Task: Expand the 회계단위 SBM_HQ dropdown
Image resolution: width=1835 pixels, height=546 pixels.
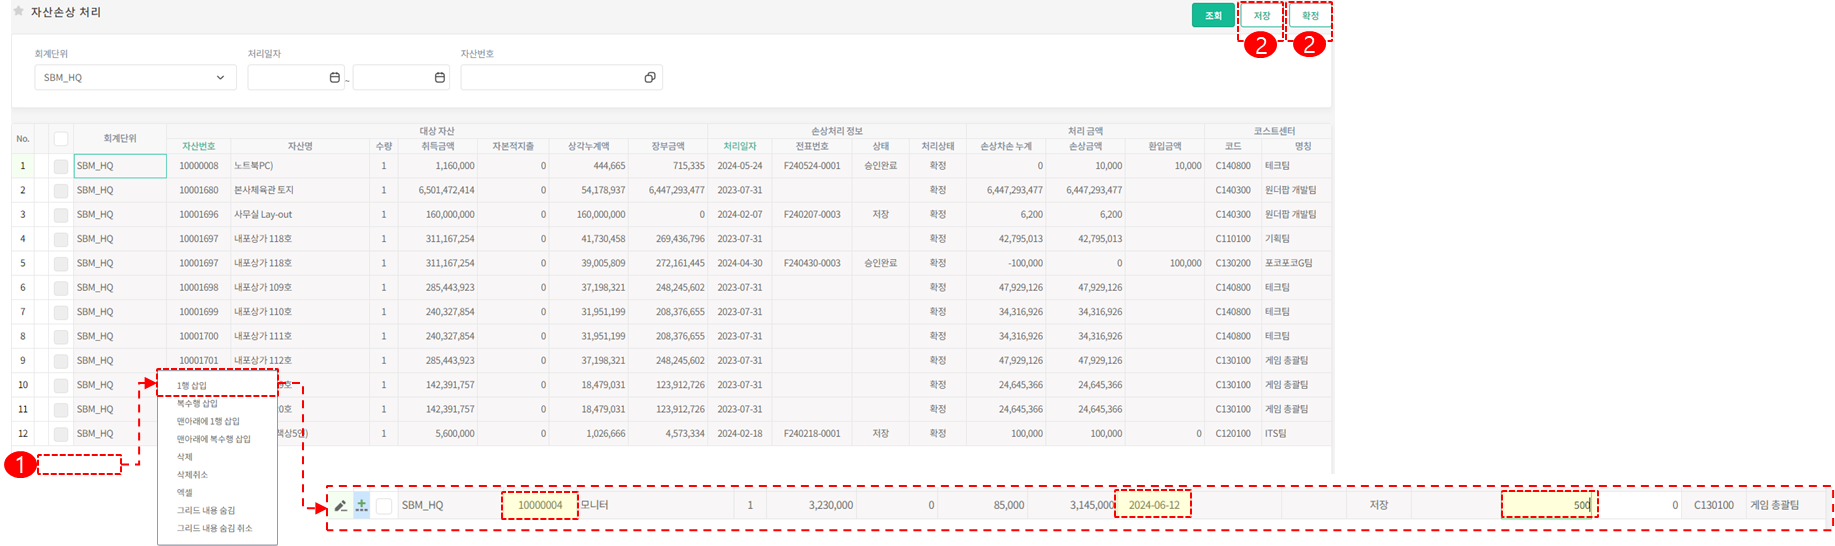Action: click(220, 78)
